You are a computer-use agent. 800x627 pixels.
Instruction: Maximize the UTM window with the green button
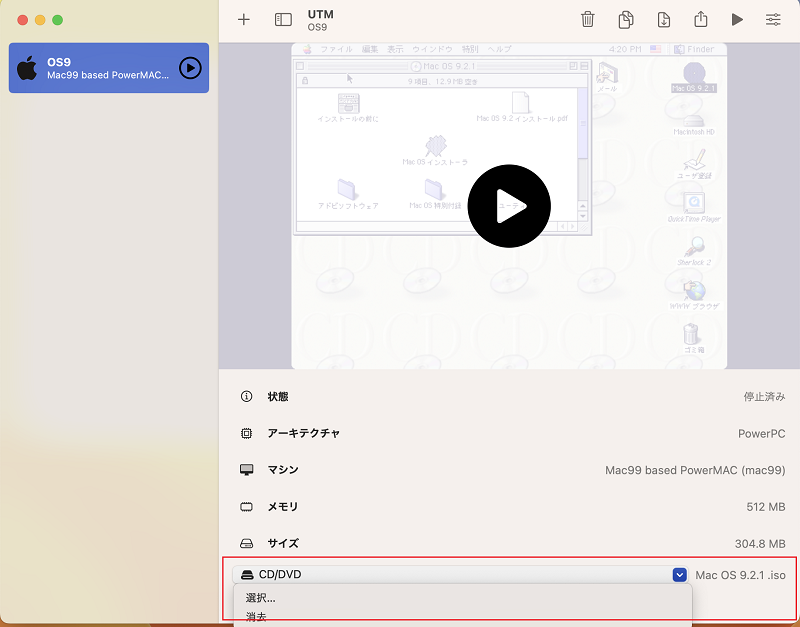click(58, 20)
